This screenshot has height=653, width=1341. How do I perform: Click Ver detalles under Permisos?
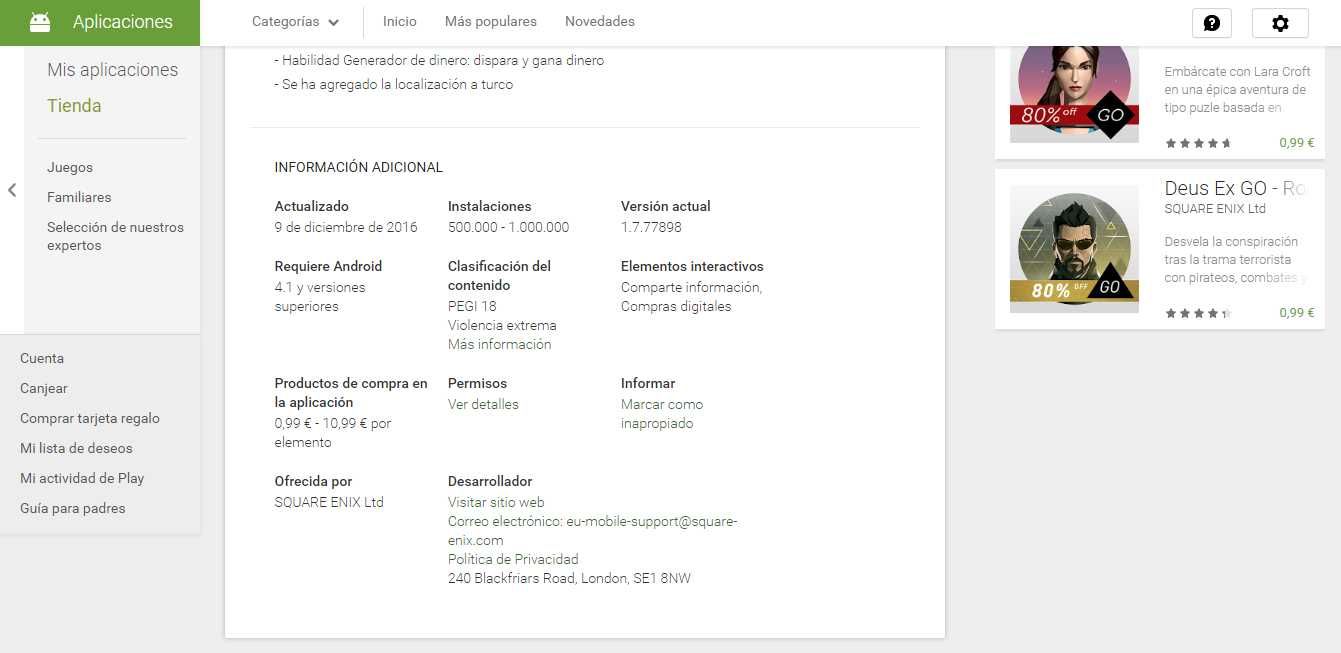click(483, 405)
